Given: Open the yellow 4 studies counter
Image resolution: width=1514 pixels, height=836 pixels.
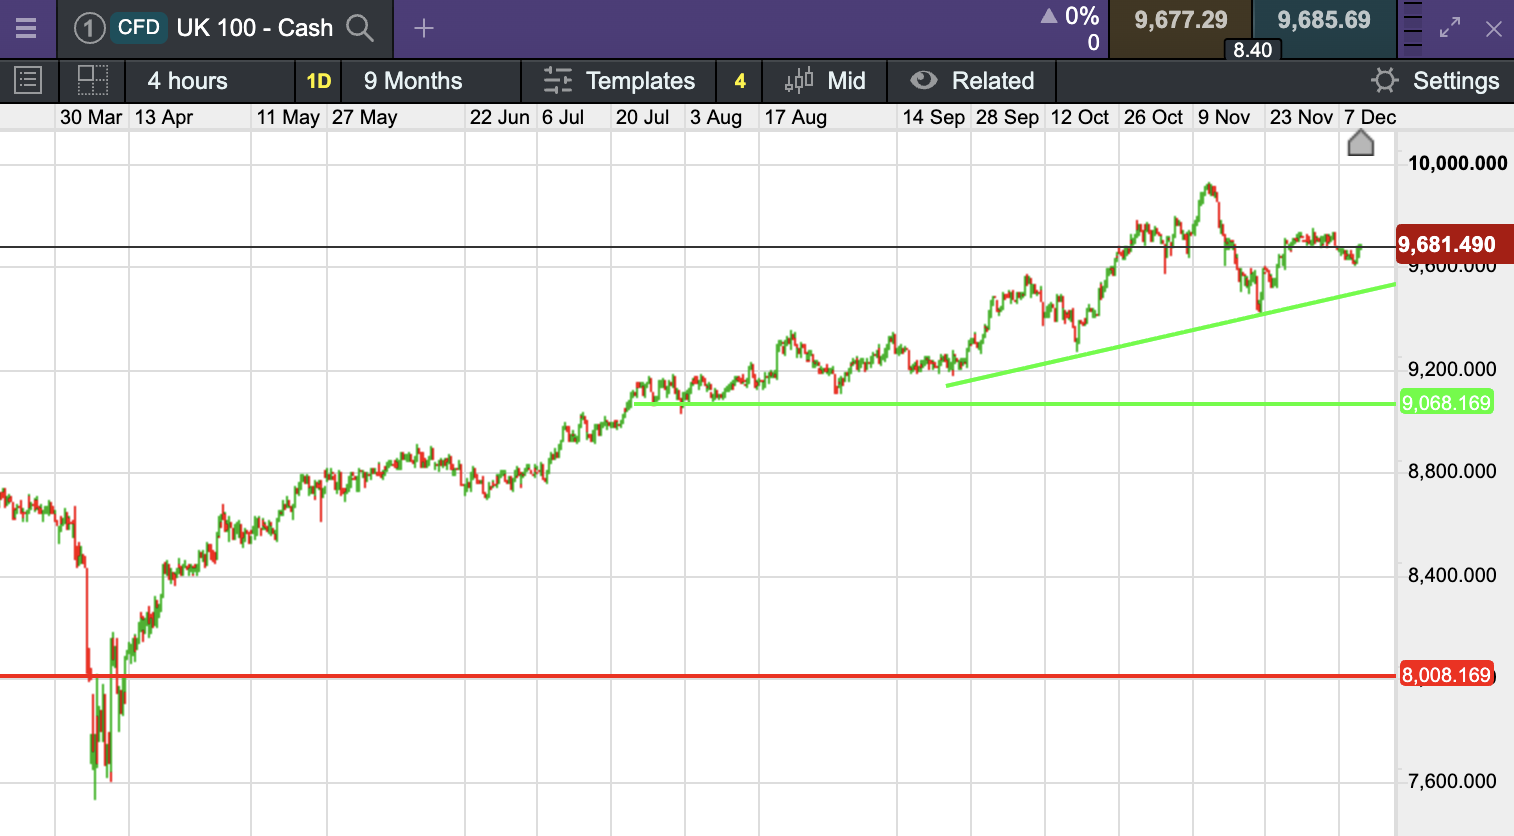Looking at the screenshot, I should [x=740, y=81].
